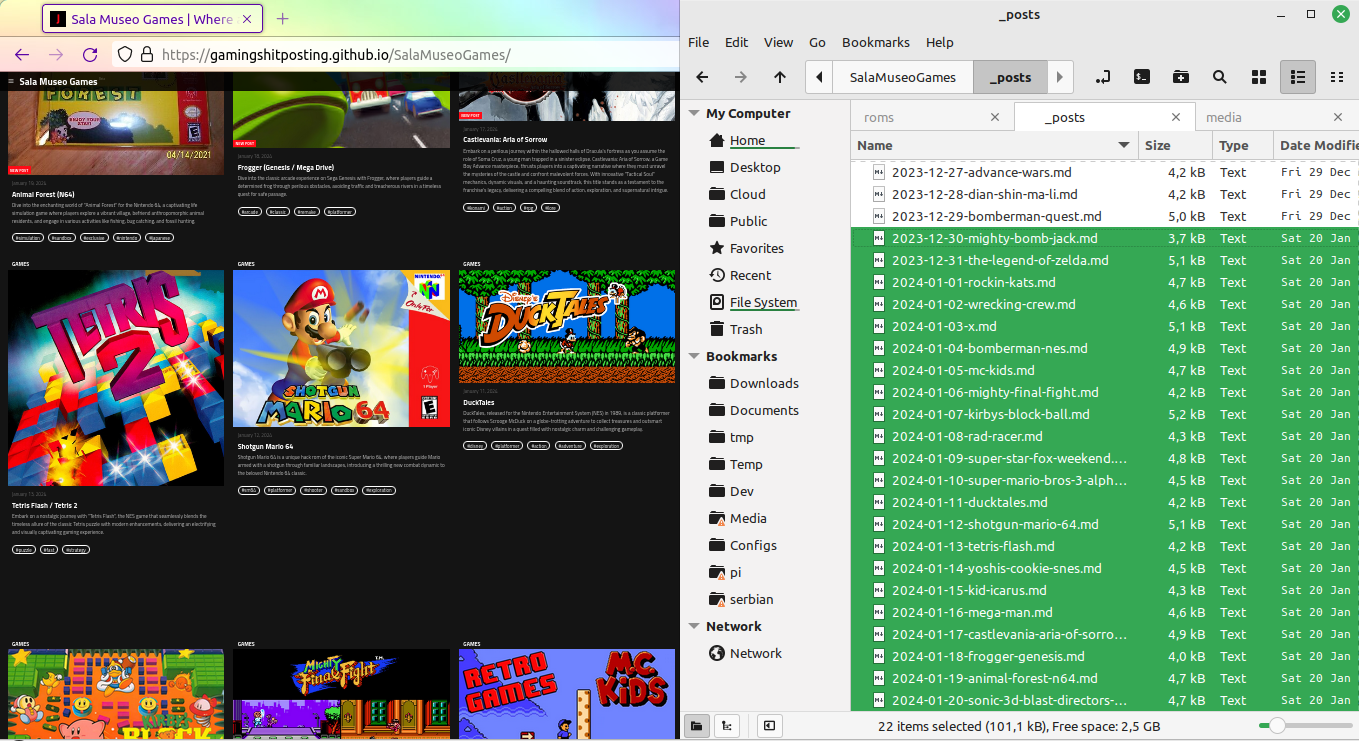Image resolution: width=1359 pixels, height=741 pixels.
Task: Collapse the Bookmarks sidebar section
Action: pyautogui.click(x=695, y=357)
